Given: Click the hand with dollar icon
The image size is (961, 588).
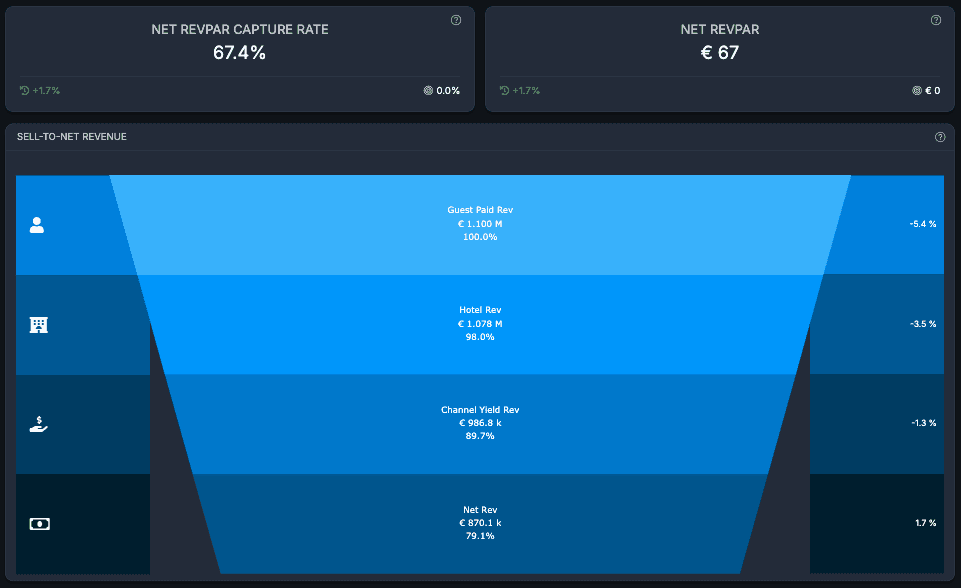Looking at the screenshot, I should [x=39, y=424].
